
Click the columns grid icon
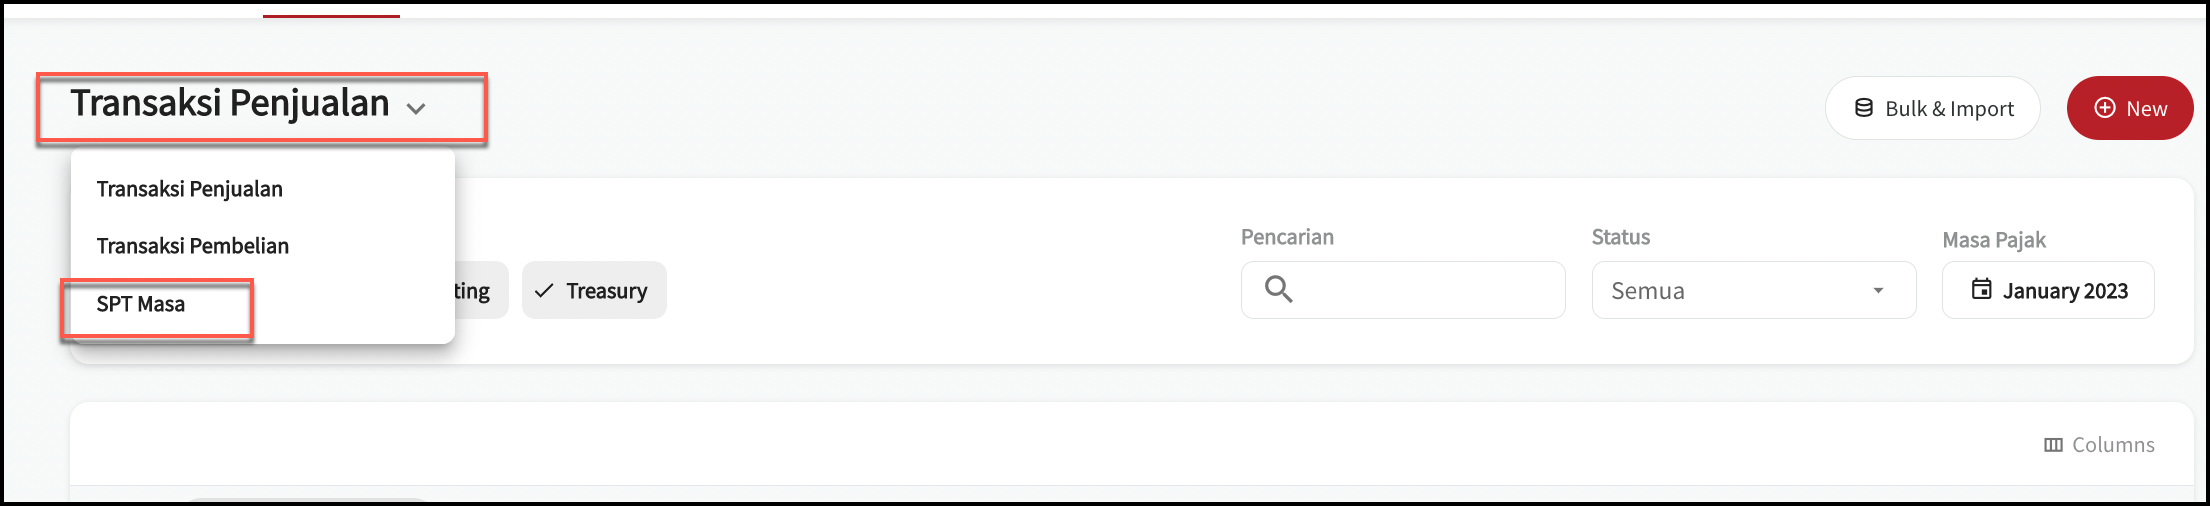pos(2053,445)
